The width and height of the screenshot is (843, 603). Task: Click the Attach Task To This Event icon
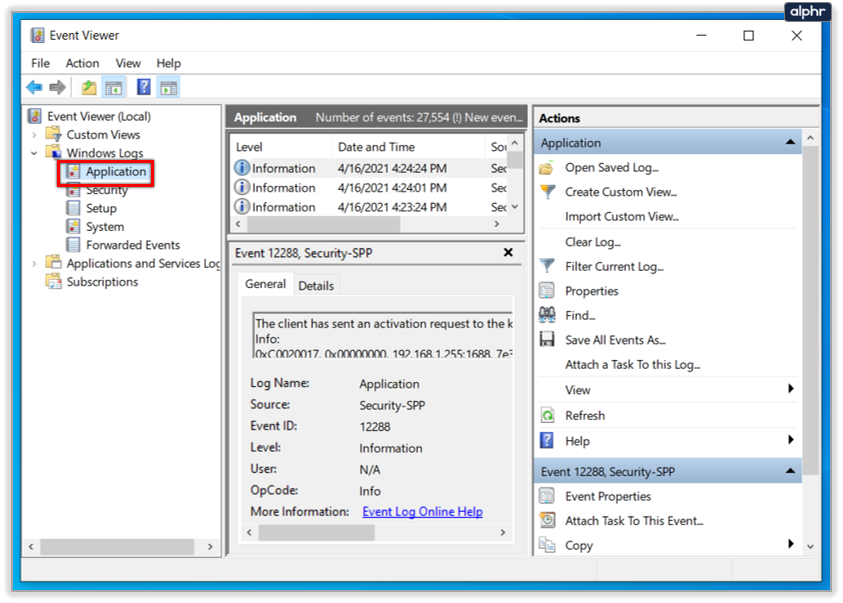547,520
